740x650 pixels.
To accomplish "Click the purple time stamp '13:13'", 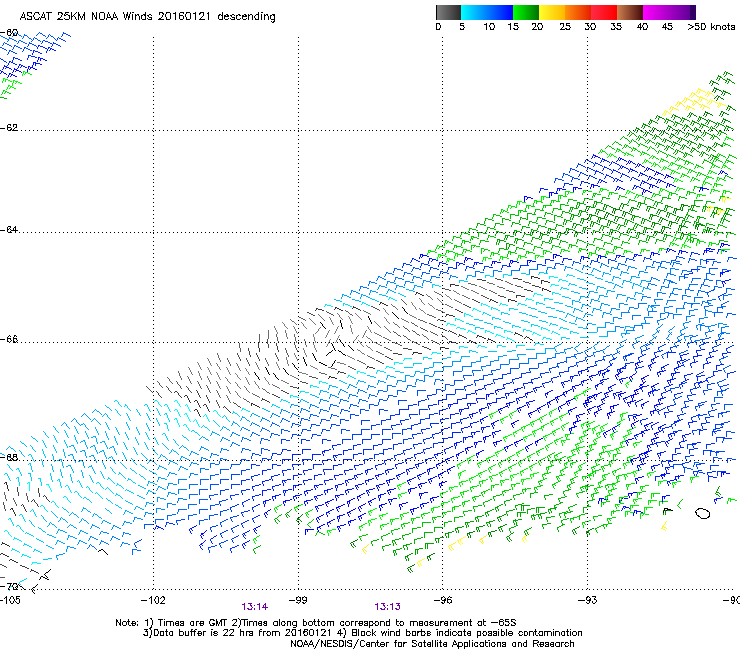I will pyautogui.click(x=387, y=607).
